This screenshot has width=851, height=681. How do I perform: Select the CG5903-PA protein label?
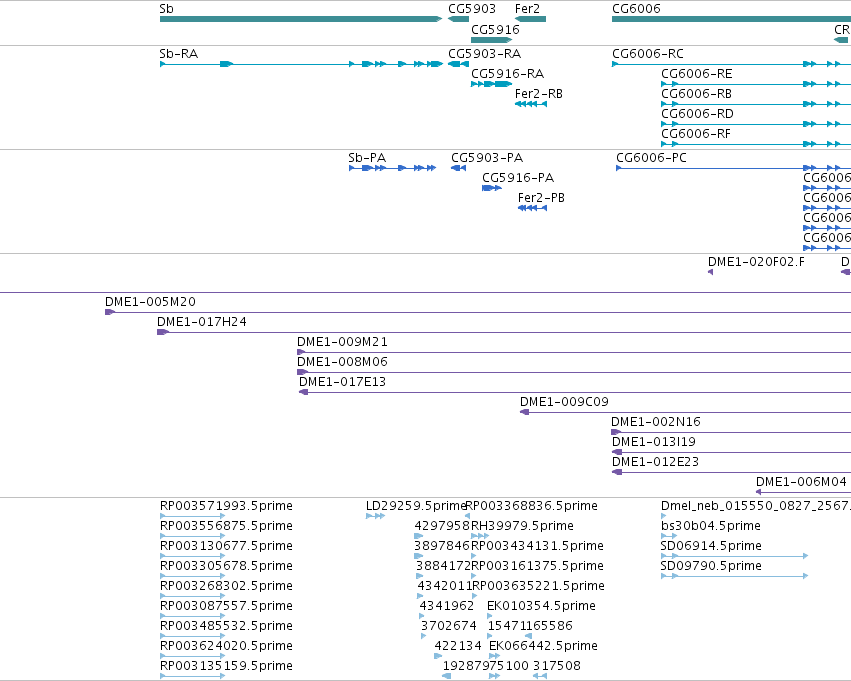pyautogui.click(x=487, y=158)
